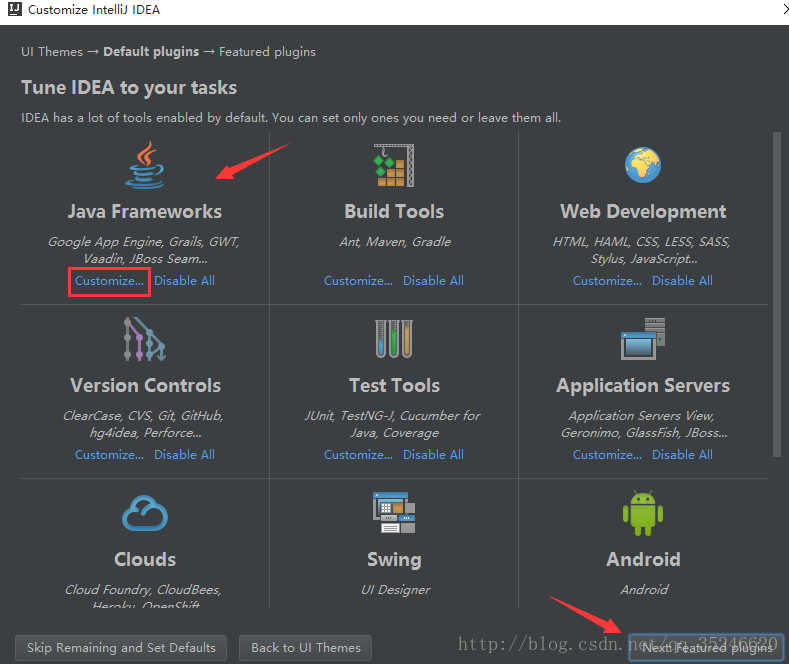Click 'HTML, HAML, CSS, LESS, SASS' description

tap(642, 242)
